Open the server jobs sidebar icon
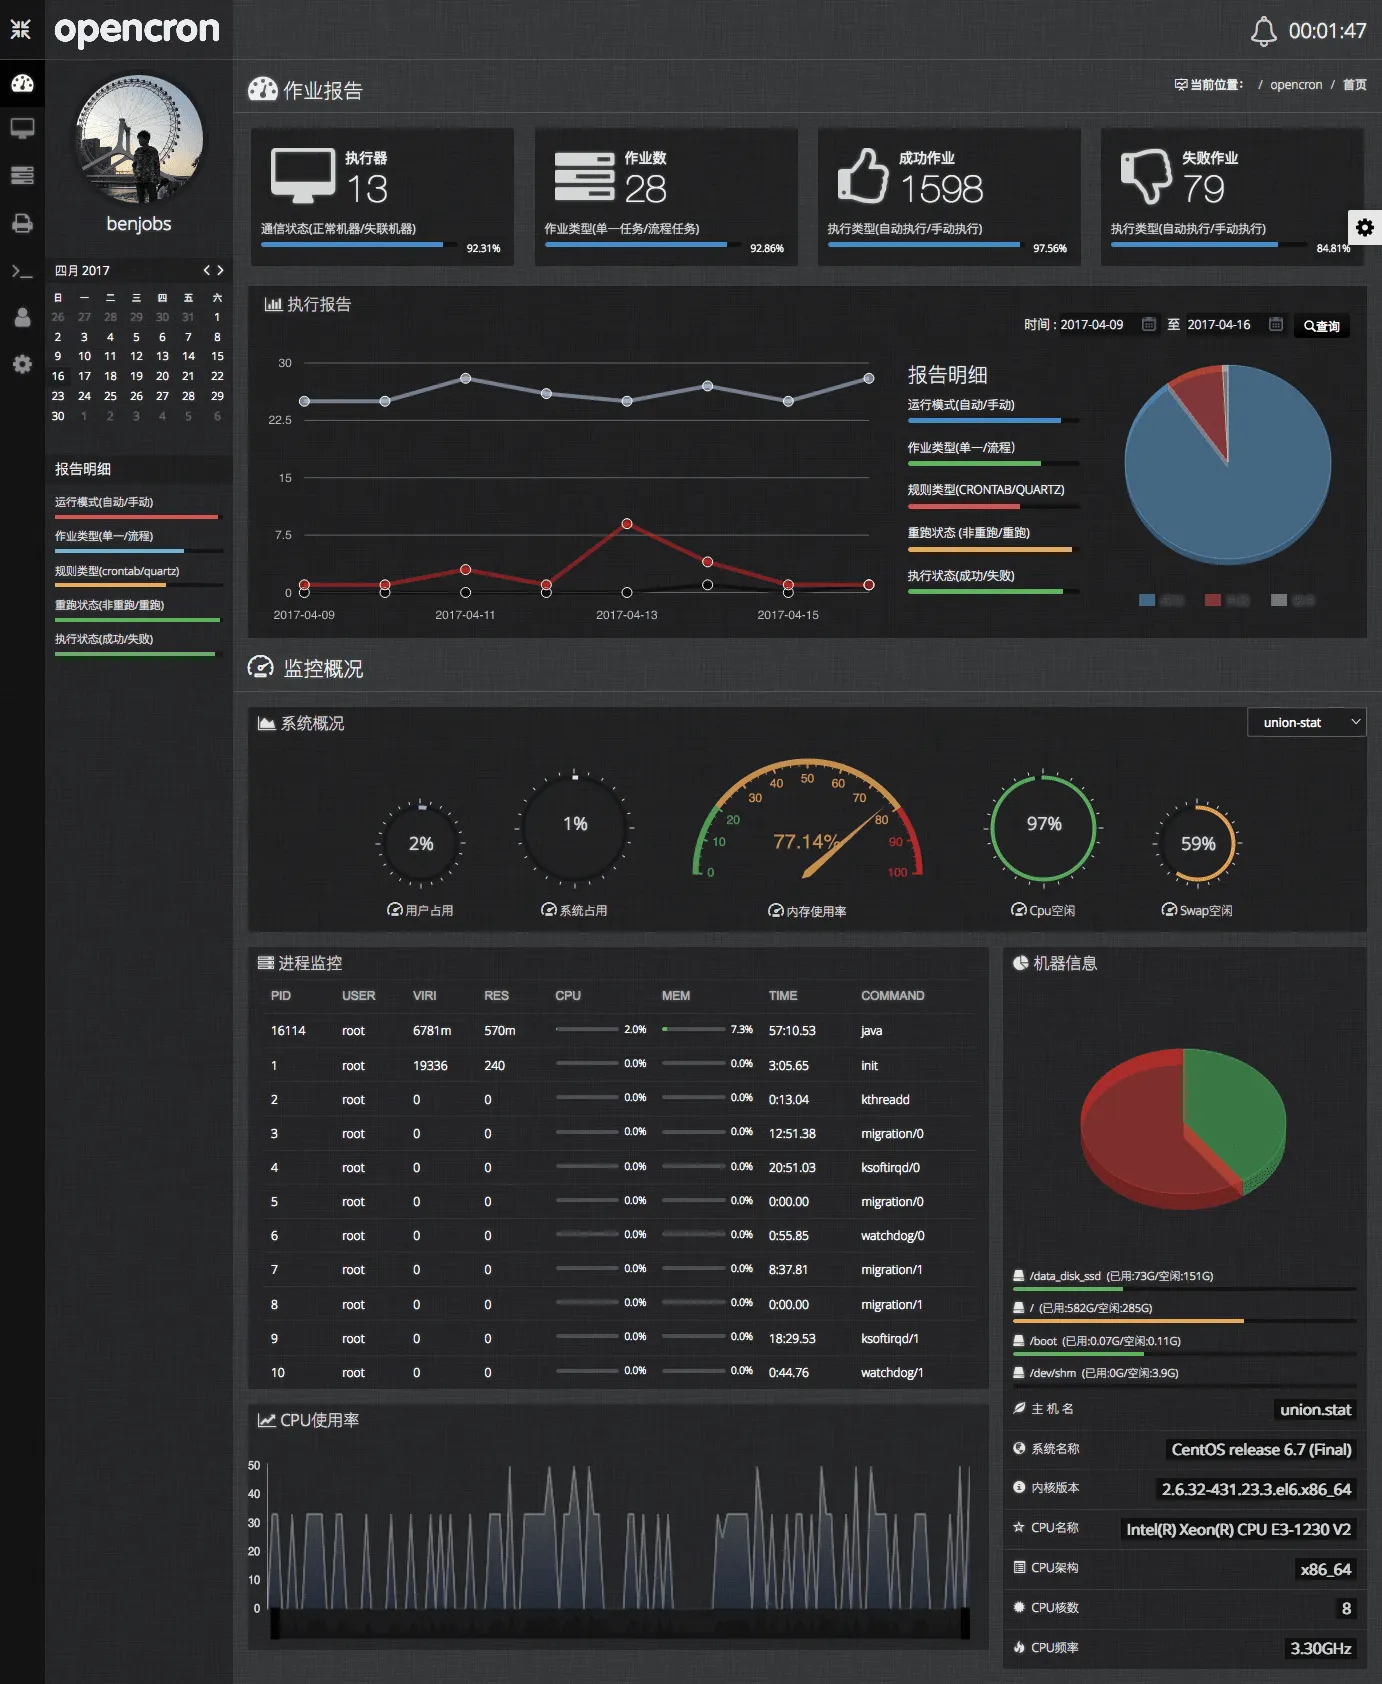The width and height of the screenshot is (1382, 1684). [x=22, y=176]
